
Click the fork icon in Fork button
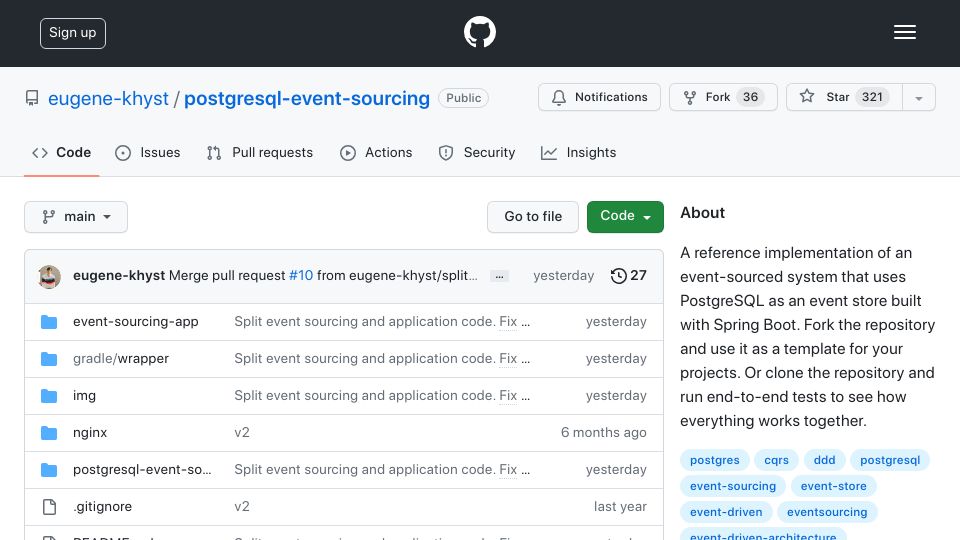(690, 97)
